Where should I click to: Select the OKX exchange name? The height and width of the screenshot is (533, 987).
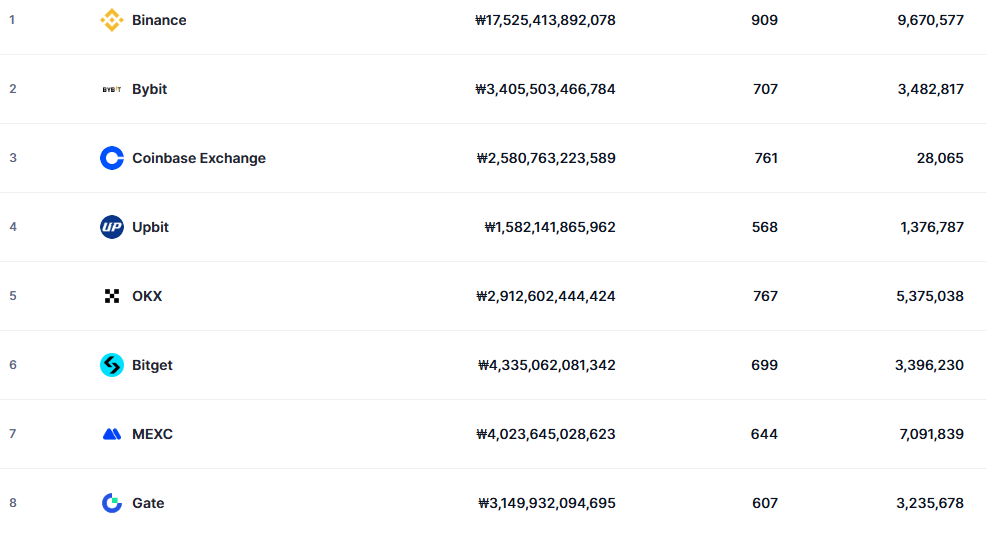(147, 296)
